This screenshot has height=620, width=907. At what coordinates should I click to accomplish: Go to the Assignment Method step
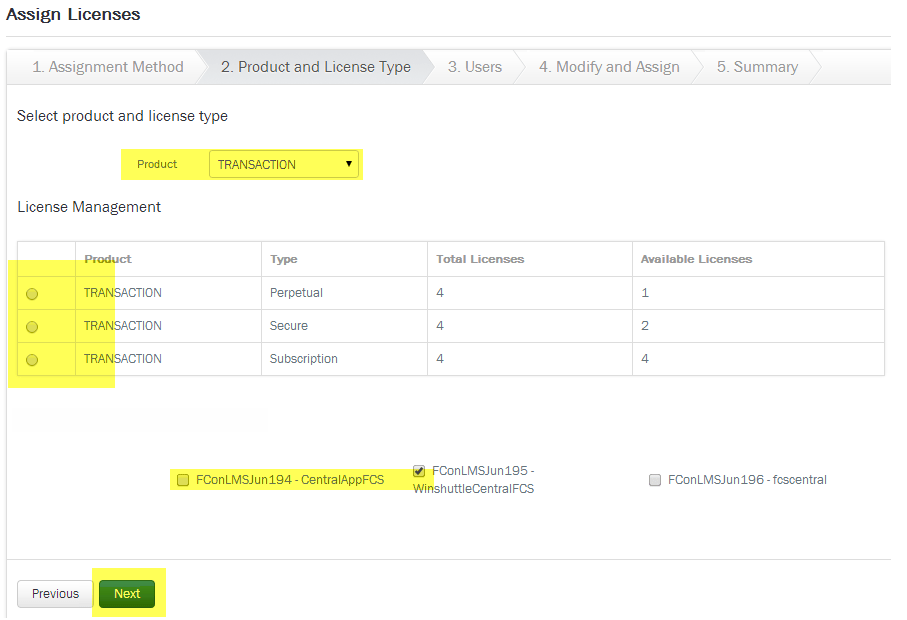click(107, 66)
